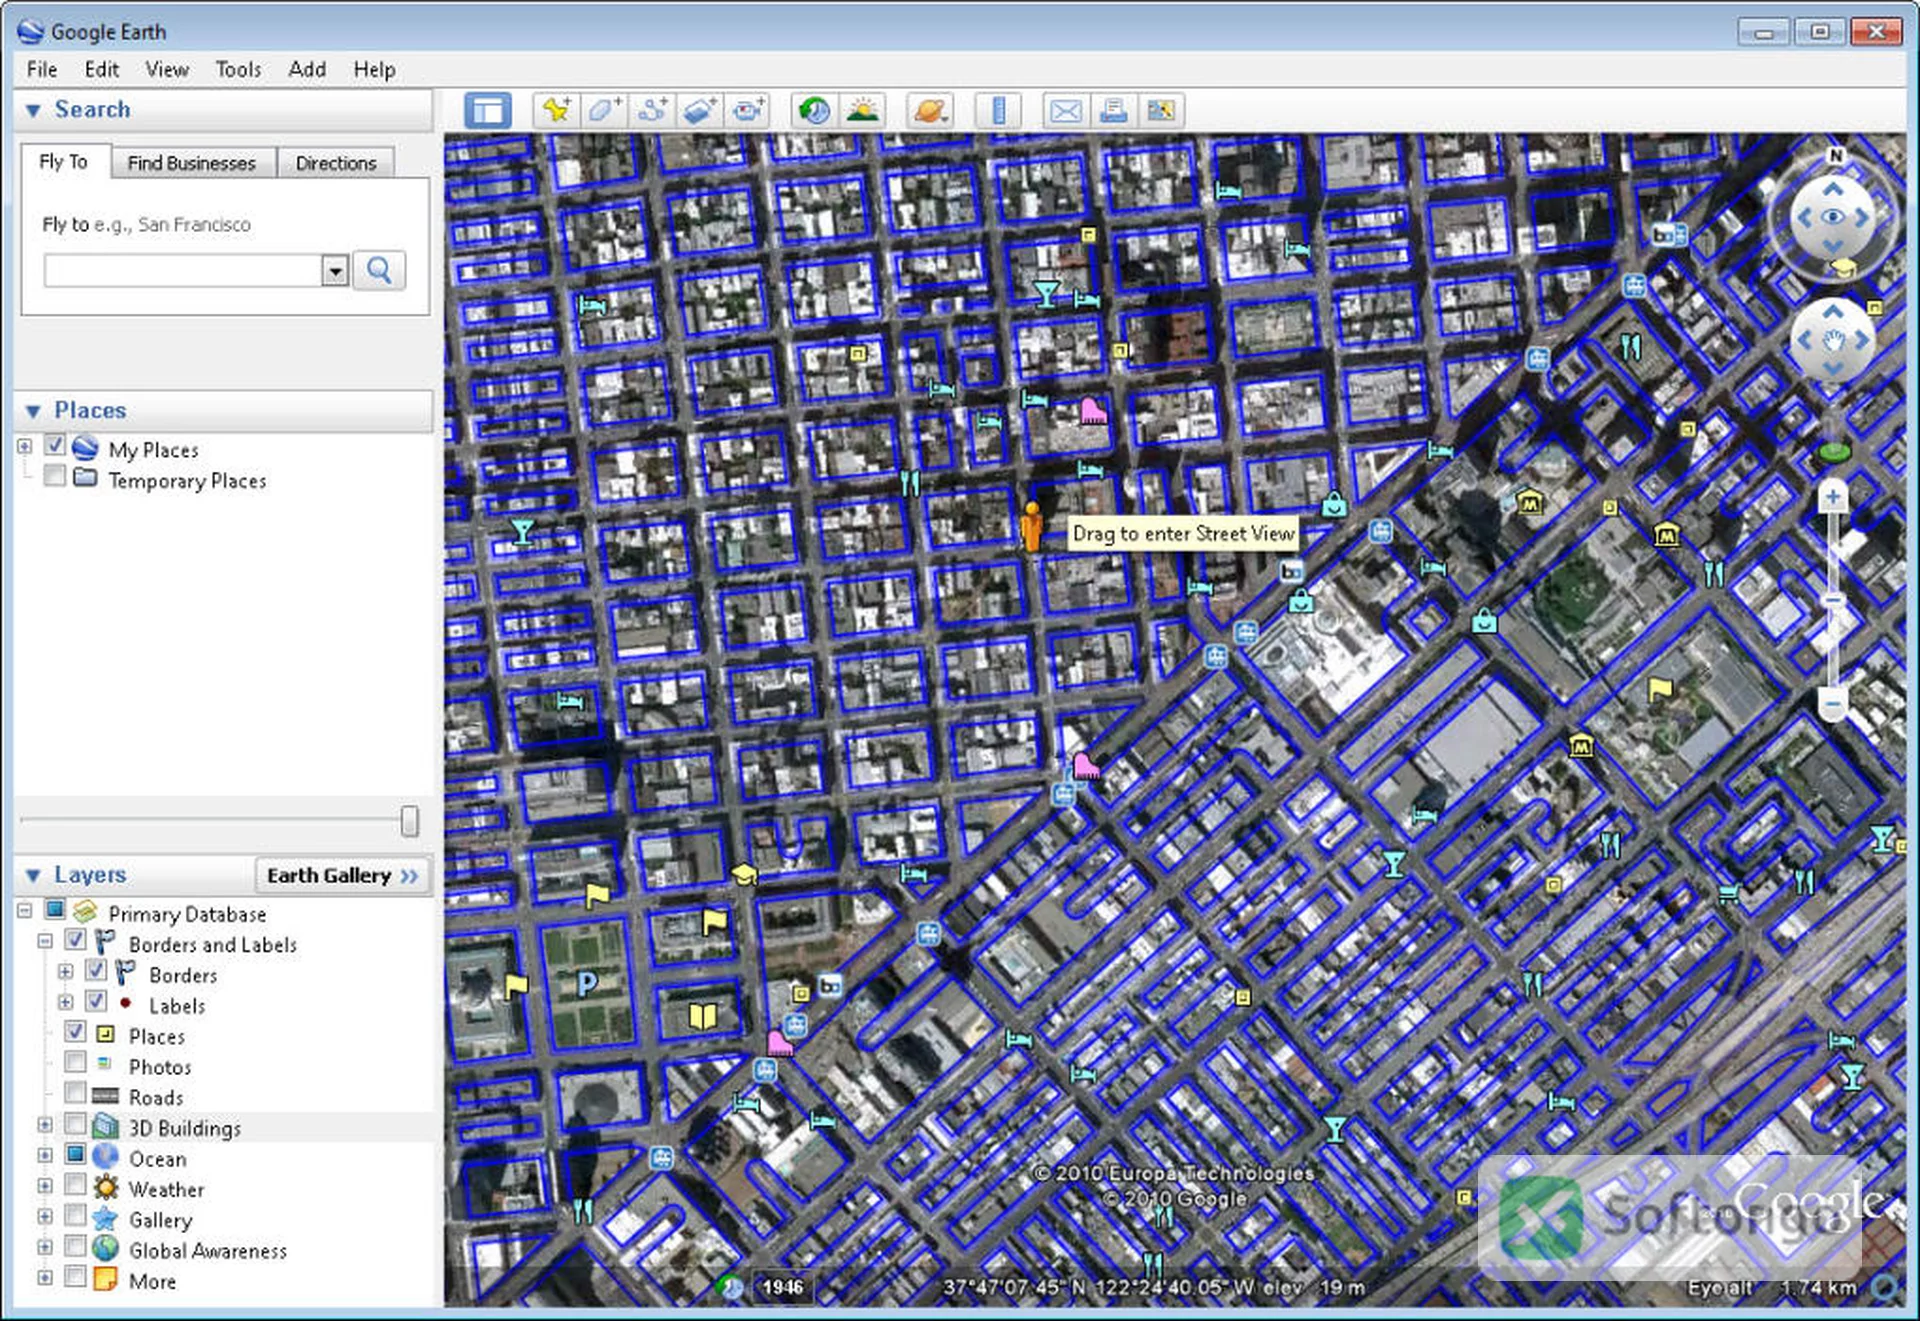Switch to sky view with the planet icon
This screenshot has height=1321, width=1920.
[x=929, y=110]
